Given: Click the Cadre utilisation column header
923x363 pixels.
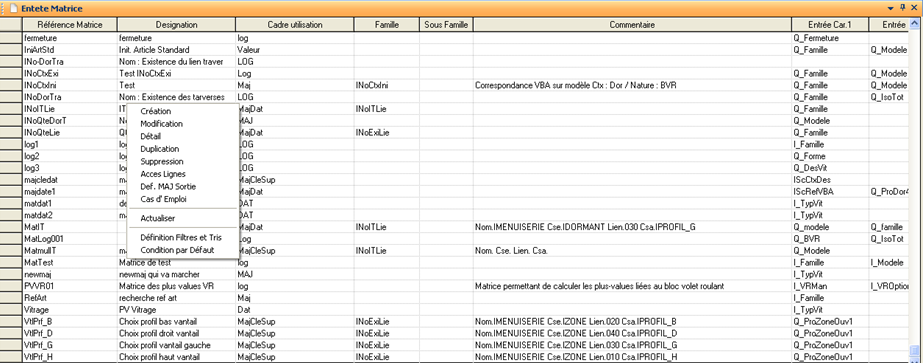Looking at the screenshot, I should pyautogui.click(x=295, y=25).
